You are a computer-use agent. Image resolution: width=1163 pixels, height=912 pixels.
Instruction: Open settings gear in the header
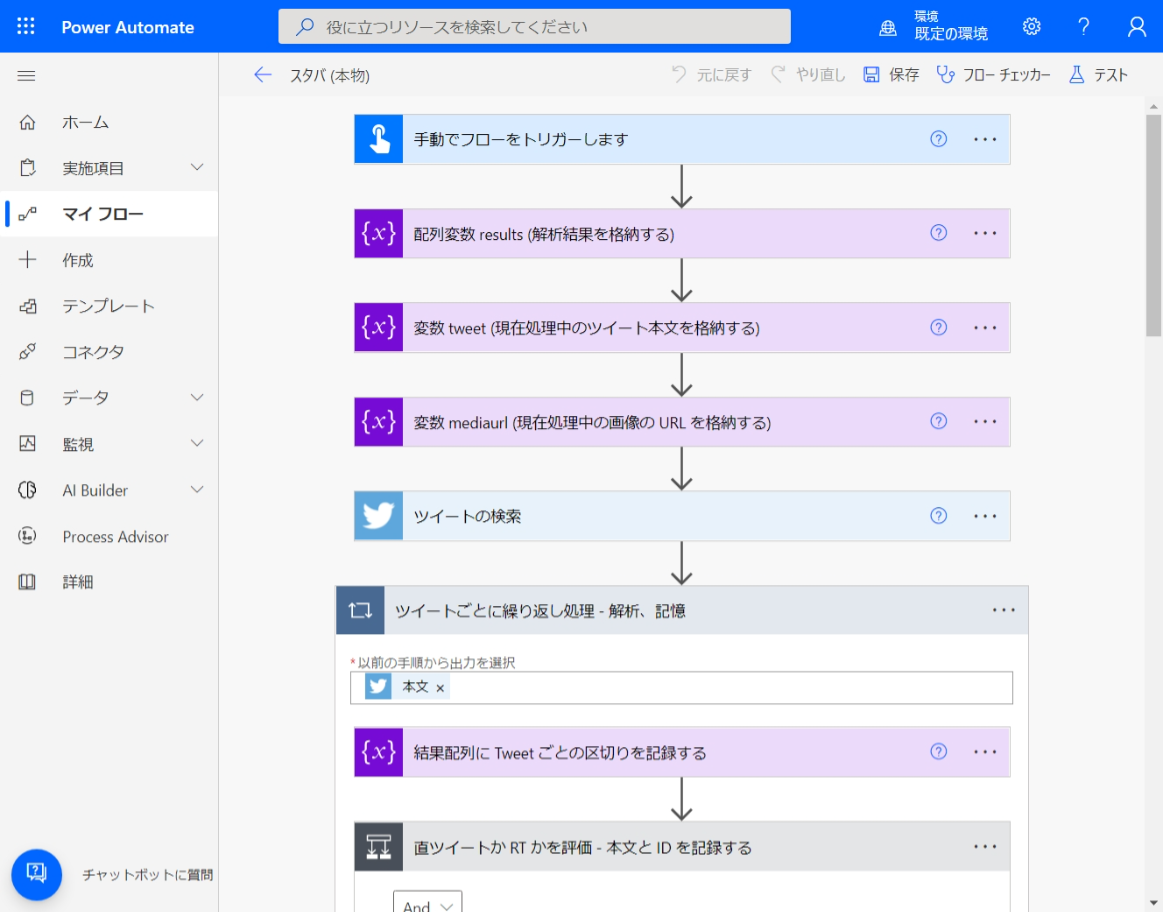(1031, 27)
